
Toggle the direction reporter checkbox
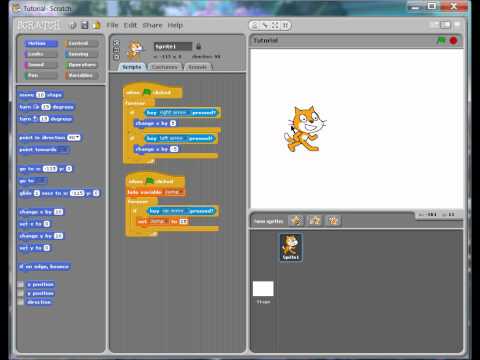21,302
